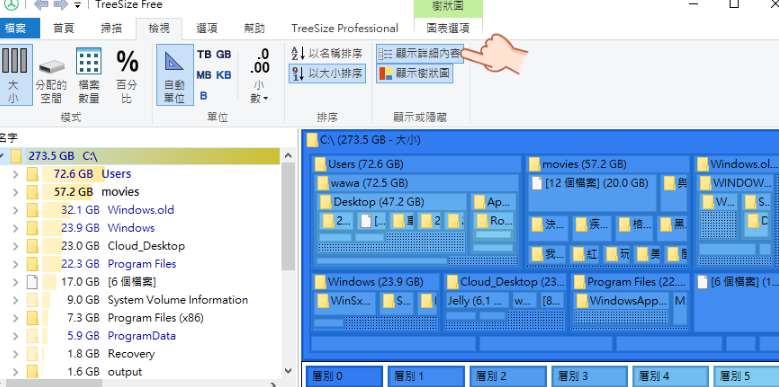This screenshot has width=779, height=387.
Task: Select the 大小 size mode icon
Action: click(x=14, y=75)
